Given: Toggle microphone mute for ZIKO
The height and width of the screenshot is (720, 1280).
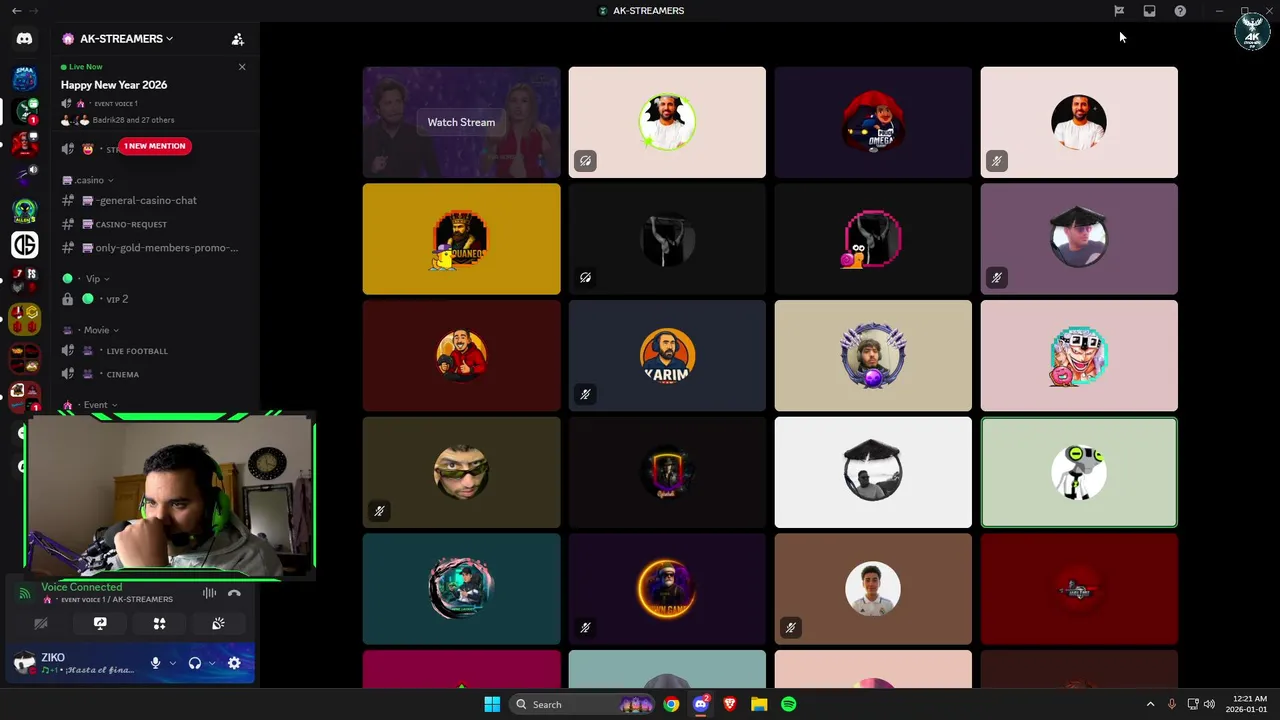Looking at the screenshot, I should (x=155, y=663).
